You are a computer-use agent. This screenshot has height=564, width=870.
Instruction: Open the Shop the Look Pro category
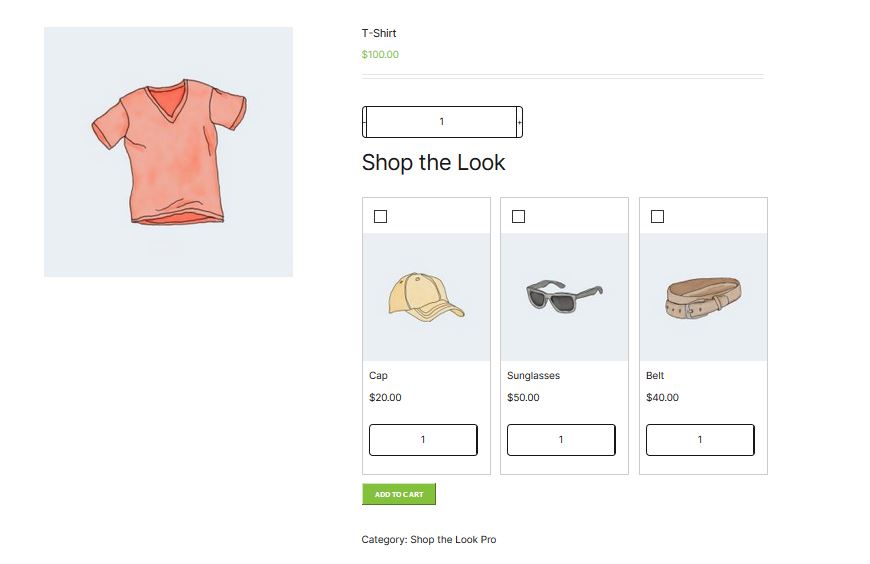coord(453,540)
